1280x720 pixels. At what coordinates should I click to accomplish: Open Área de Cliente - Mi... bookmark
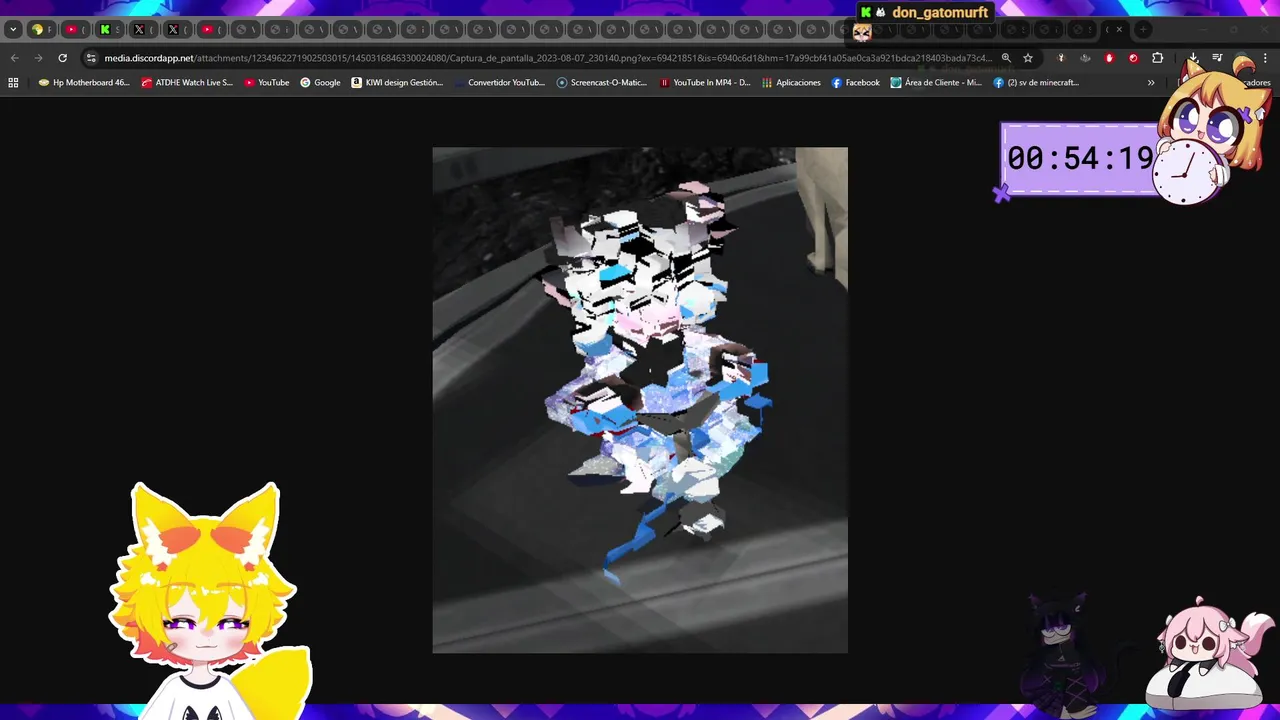point(937,83)
